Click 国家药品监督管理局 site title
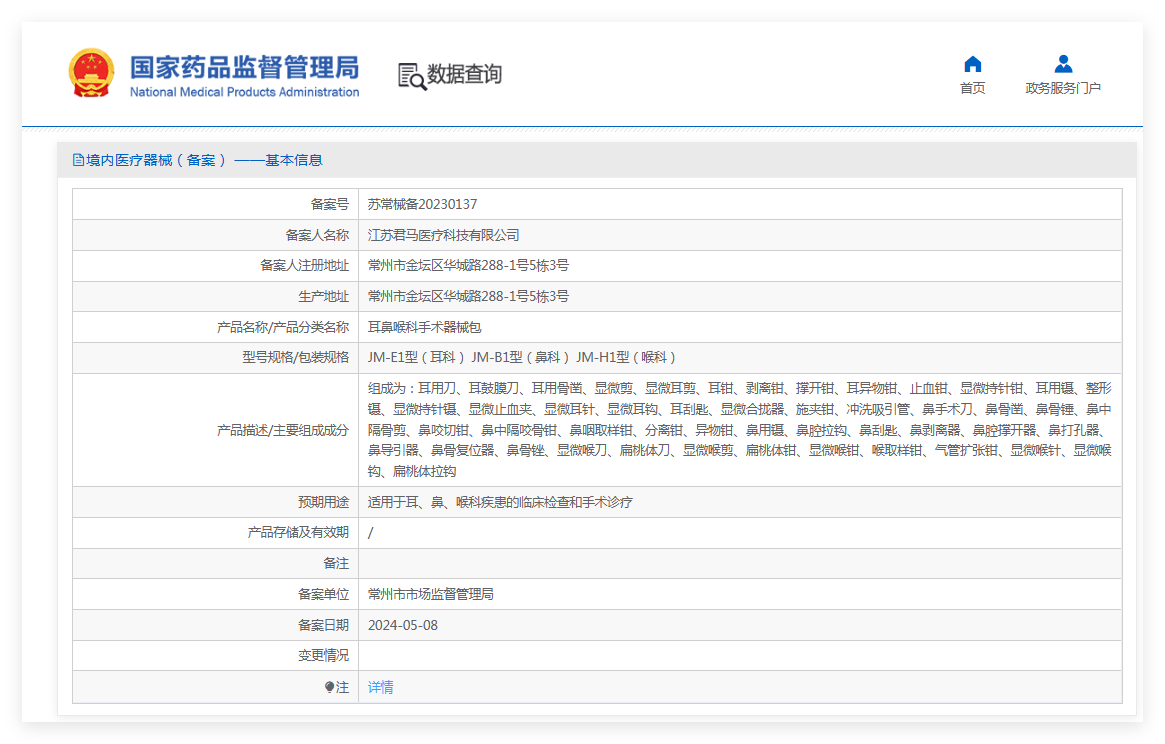 coord(244,67)
